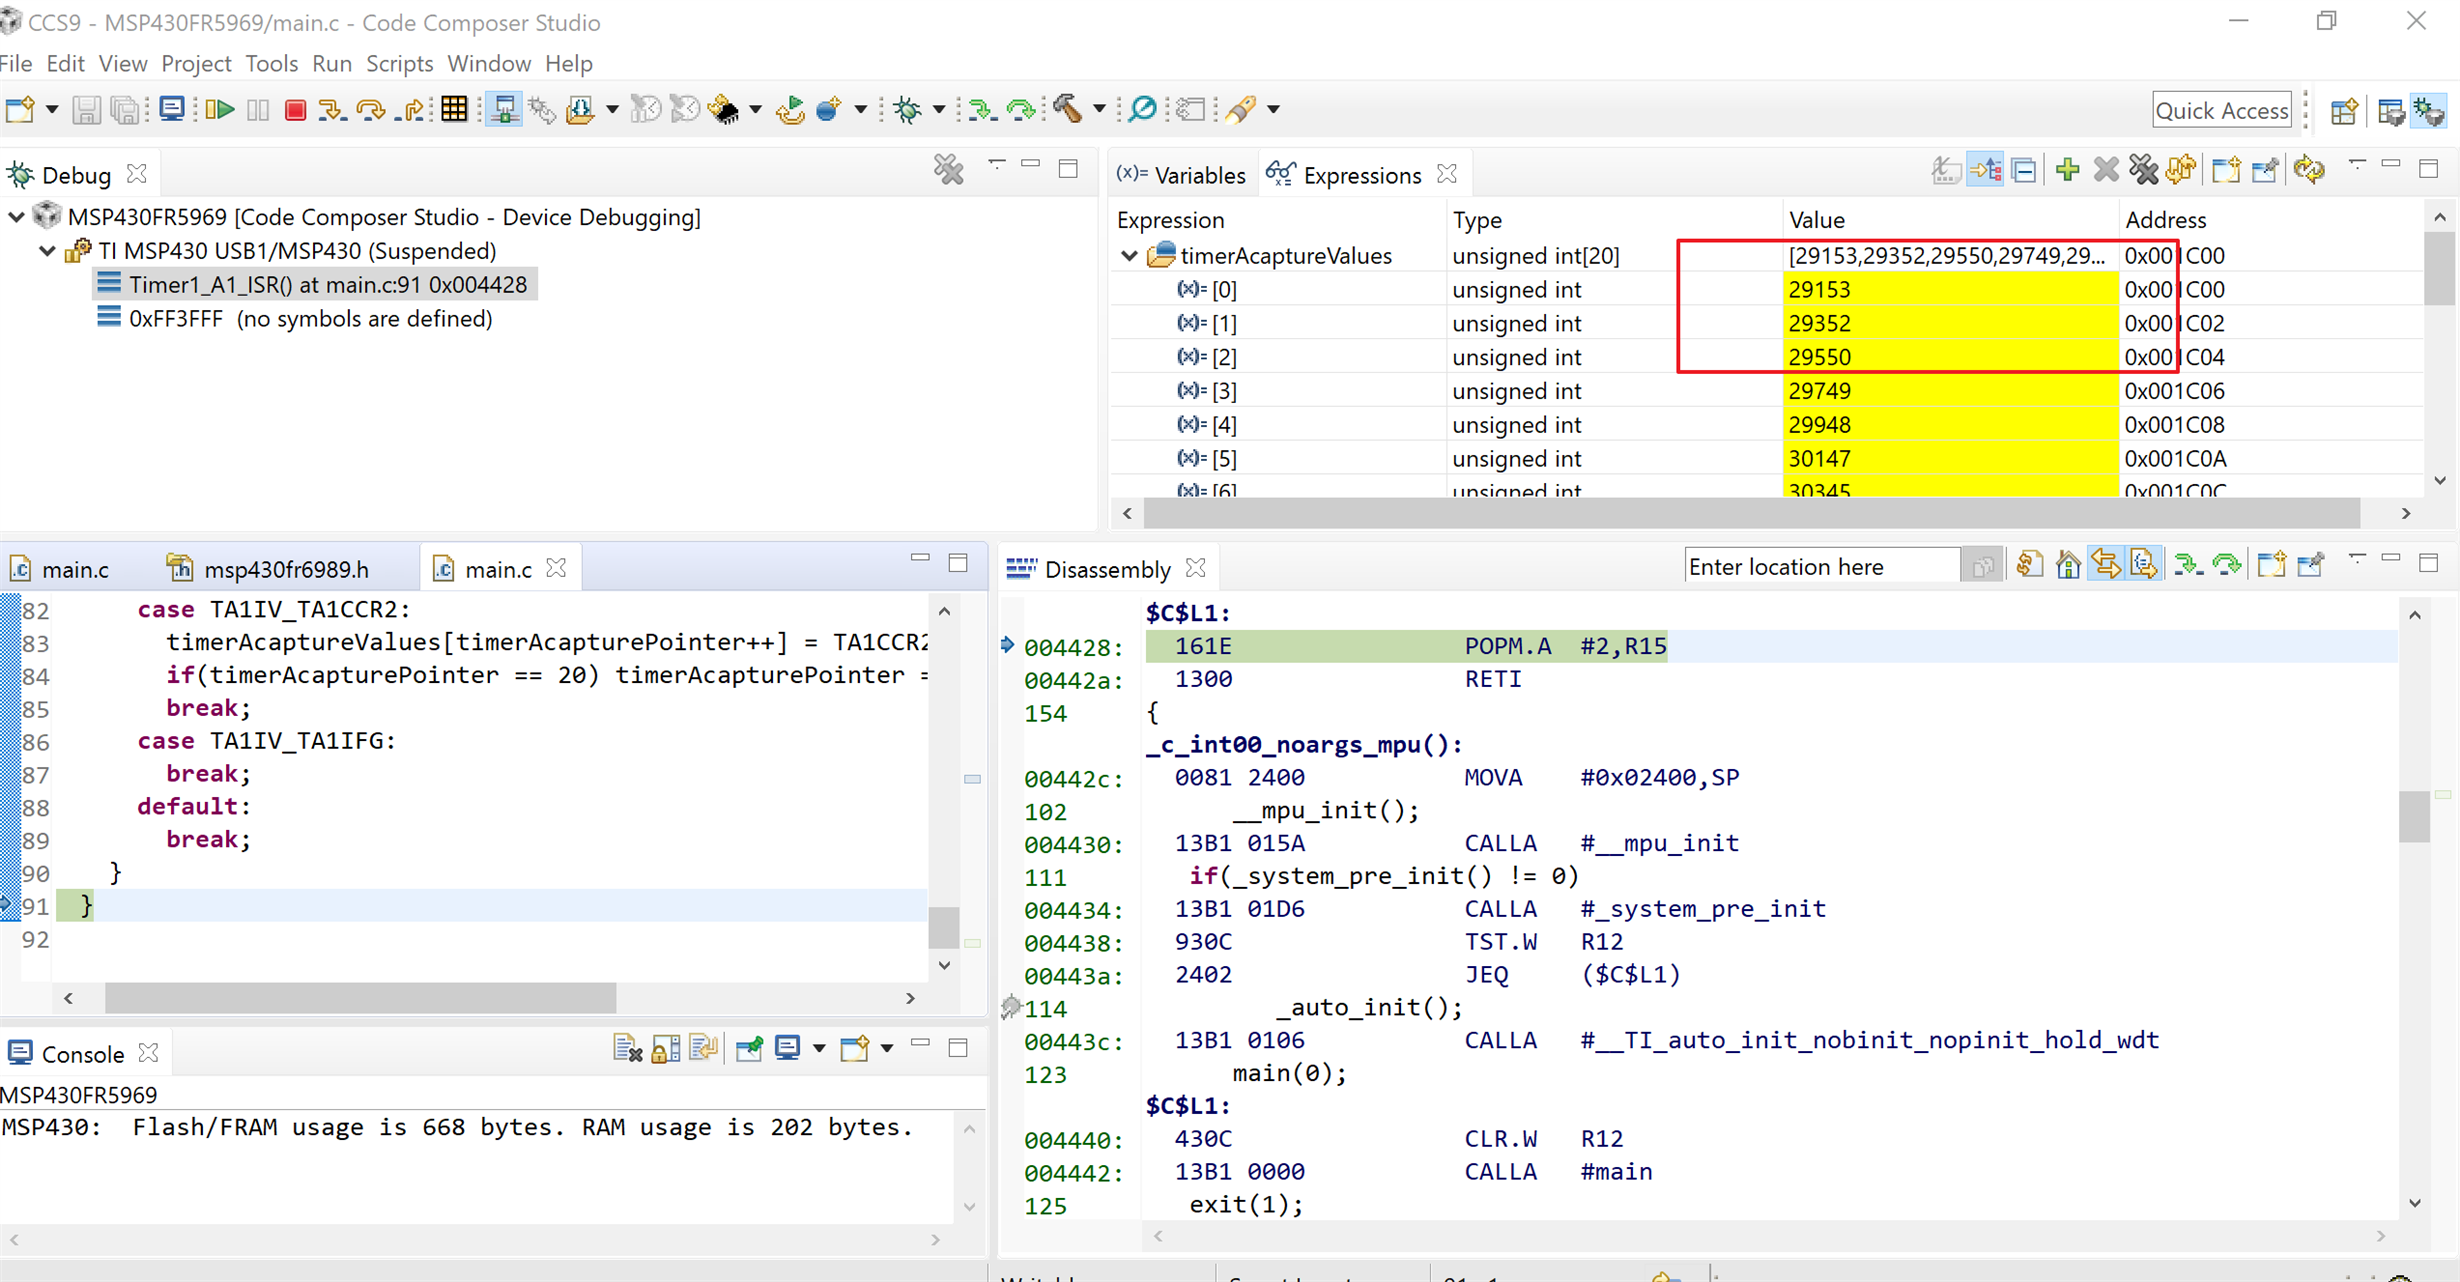2460x1282 pixels.
Task: Switch to msp430fr6989.h editor tab
Action: click(268, 569)
